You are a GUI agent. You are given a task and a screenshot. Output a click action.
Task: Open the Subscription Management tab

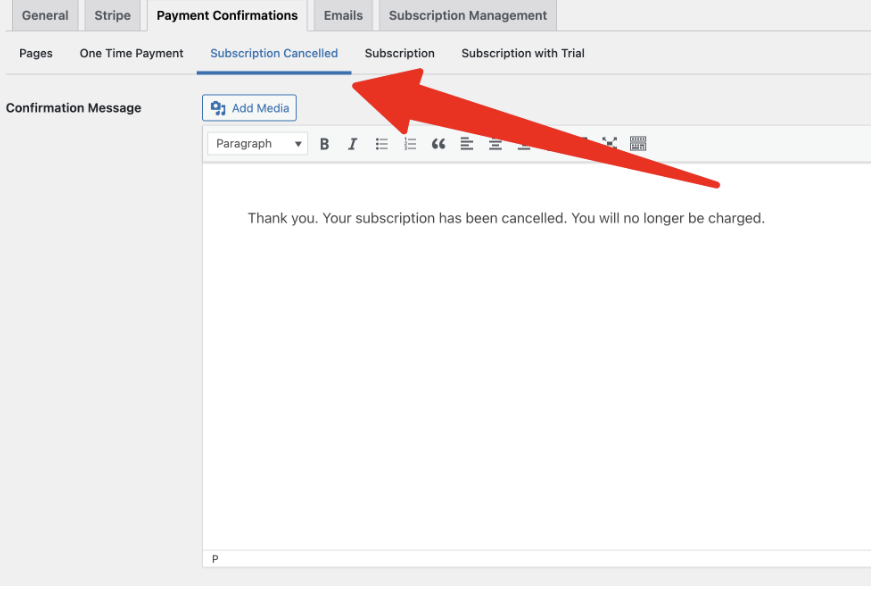(x=467, y=15)
